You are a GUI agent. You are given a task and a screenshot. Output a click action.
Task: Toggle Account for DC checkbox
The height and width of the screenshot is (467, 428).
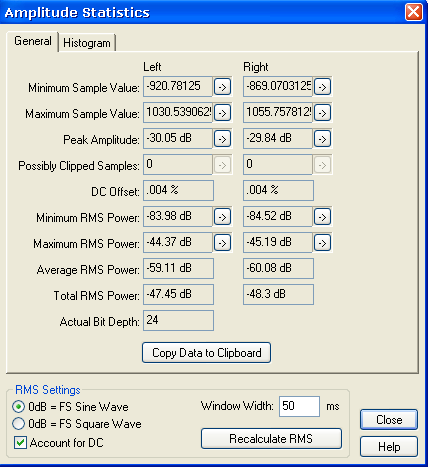(x=20, y=443)
